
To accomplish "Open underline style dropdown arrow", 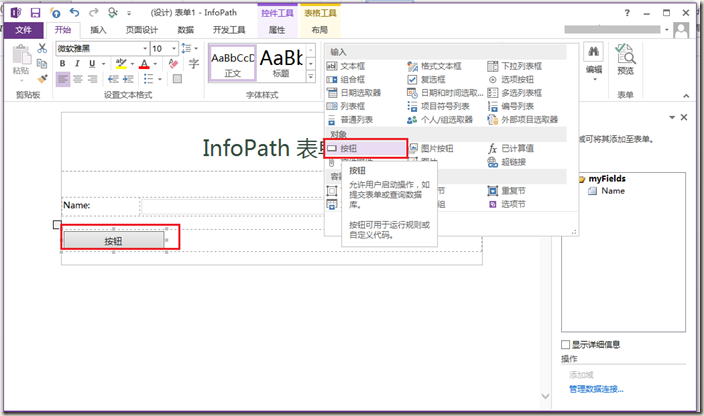I will (103, 64).
